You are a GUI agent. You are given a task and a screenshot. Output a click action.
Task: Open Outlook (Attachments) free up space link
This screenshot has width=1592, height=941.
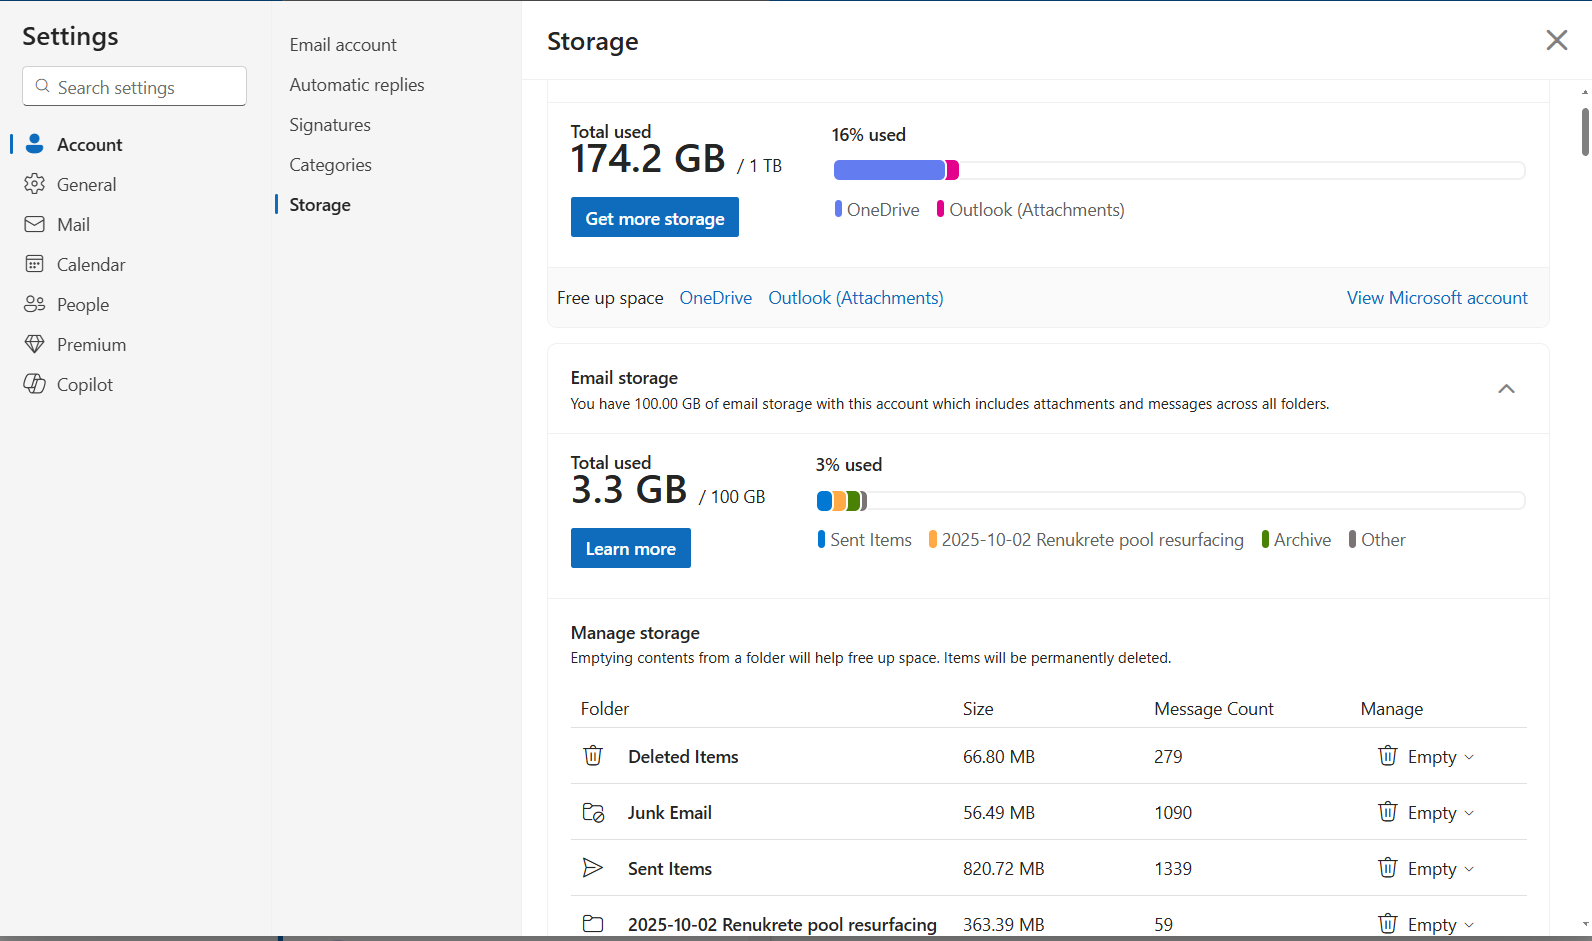pos(856,298)
